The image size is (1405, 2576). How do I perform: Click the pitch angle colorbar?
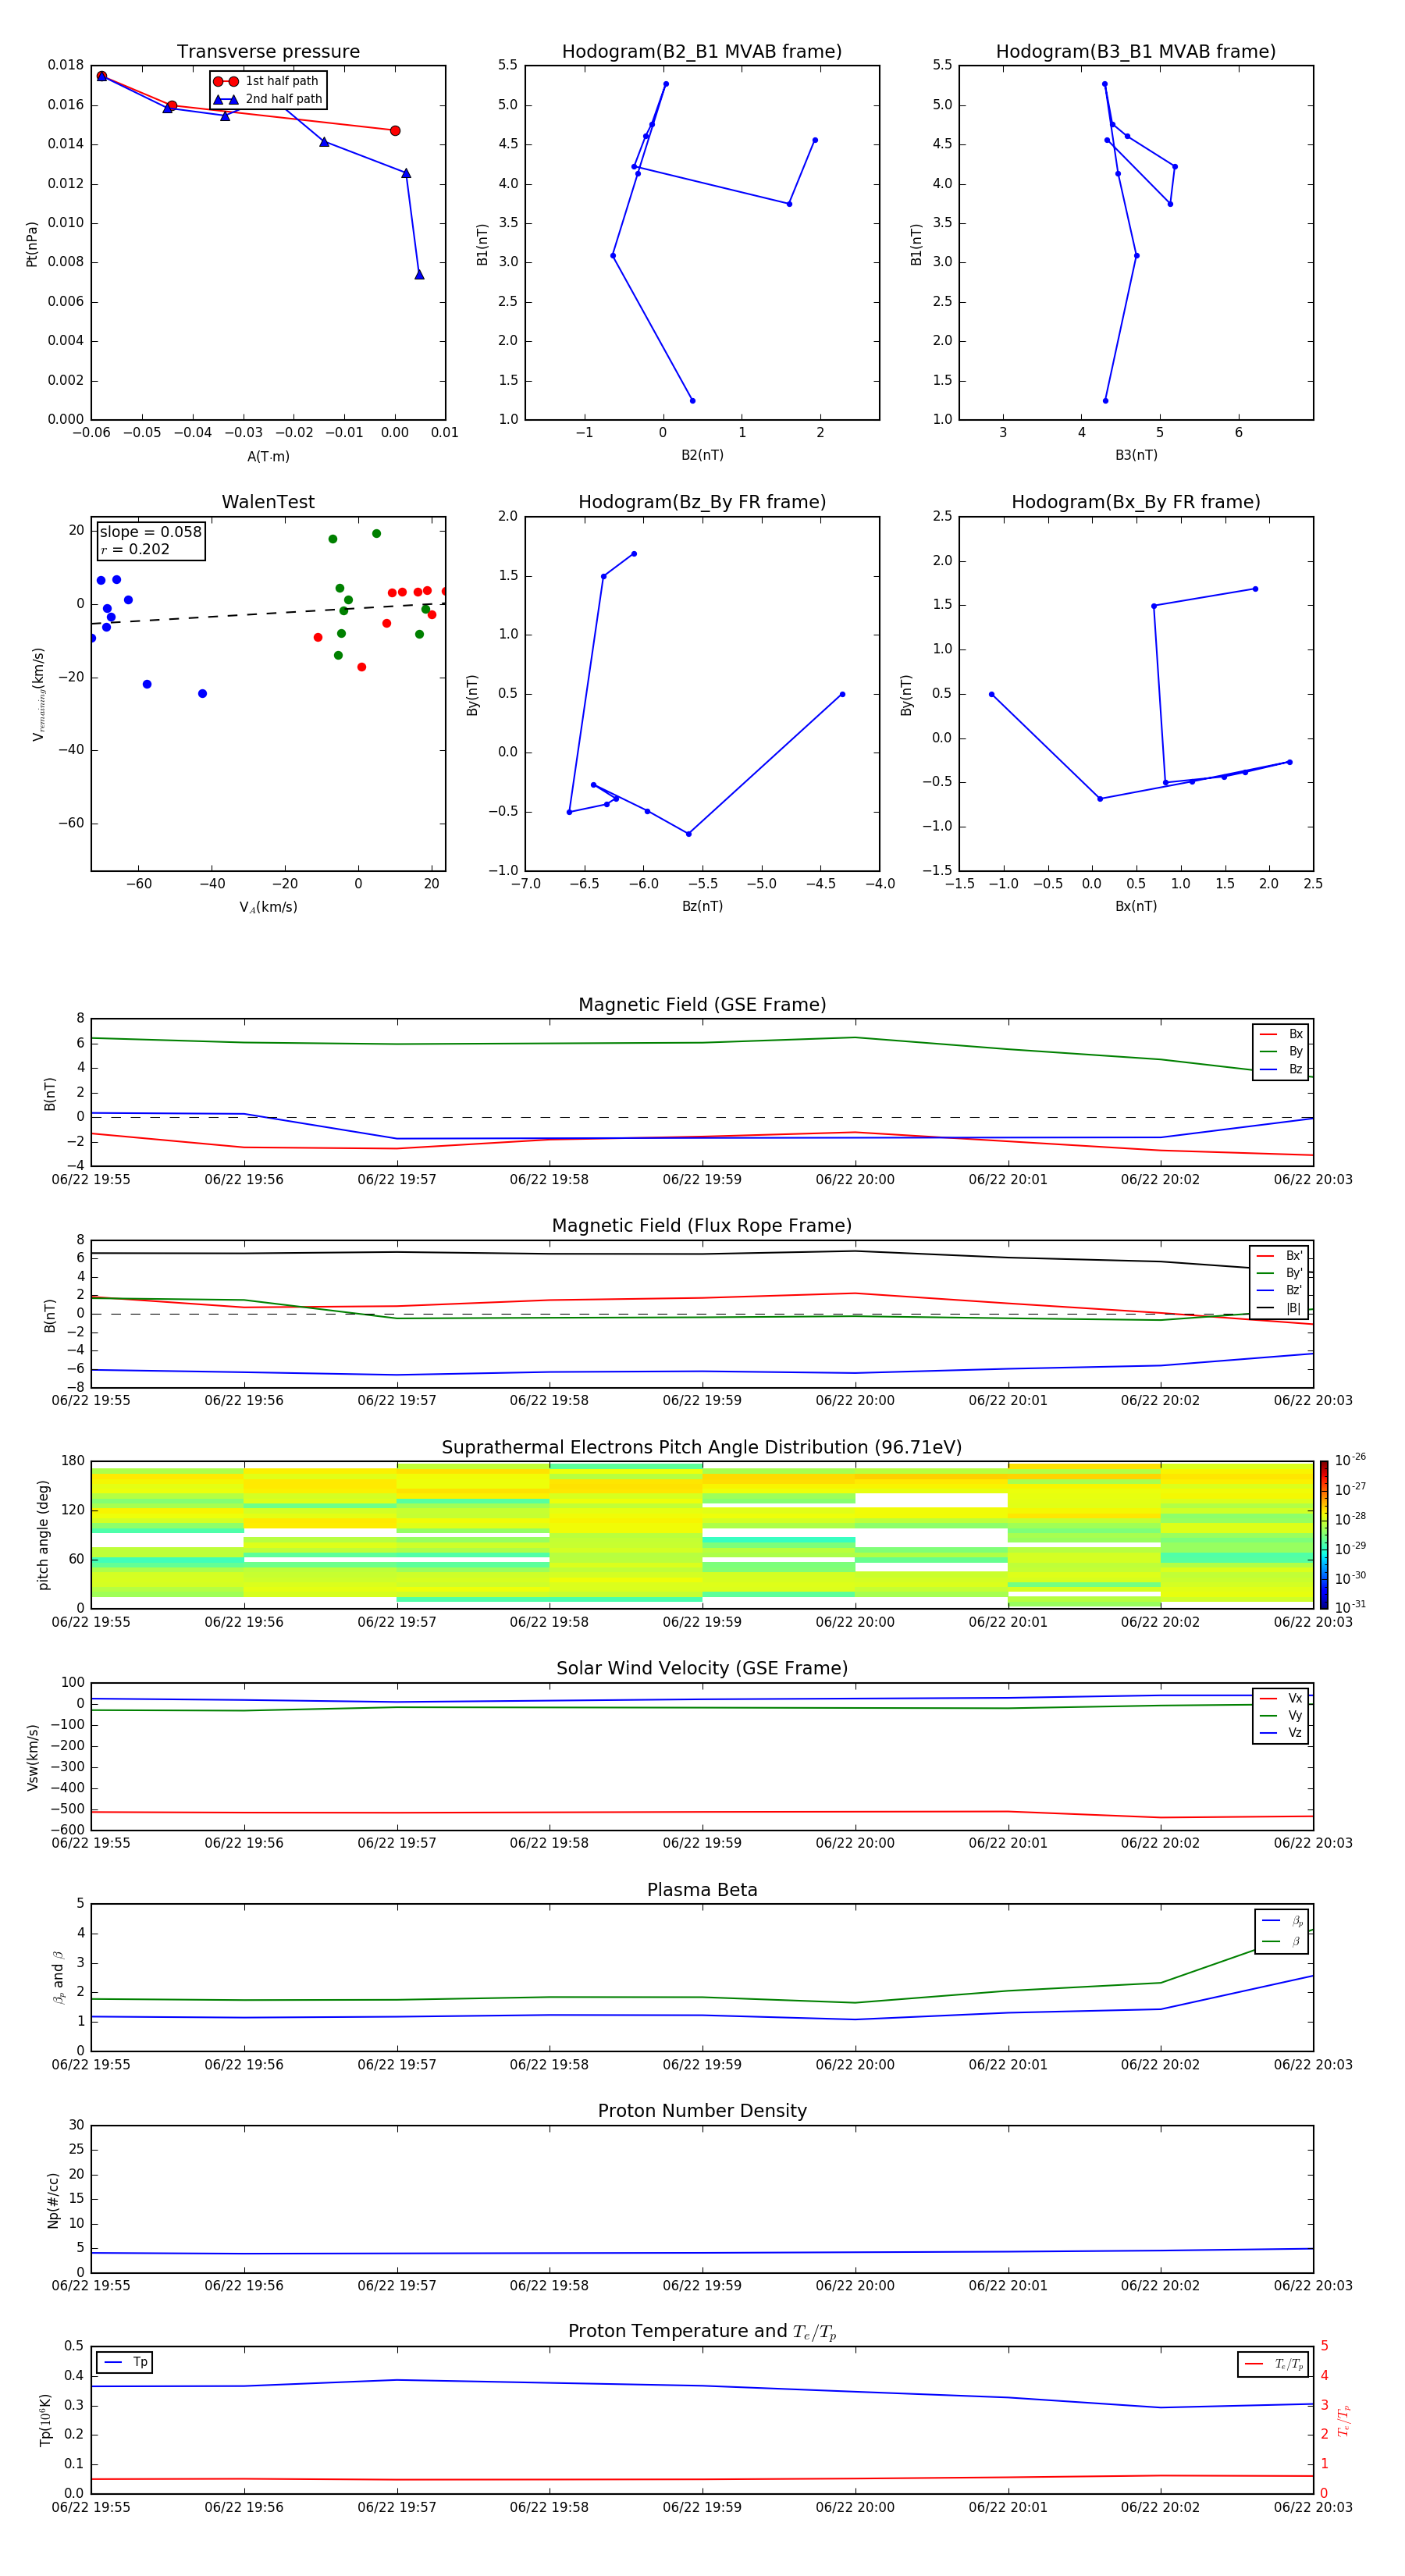[1323, 1535]
